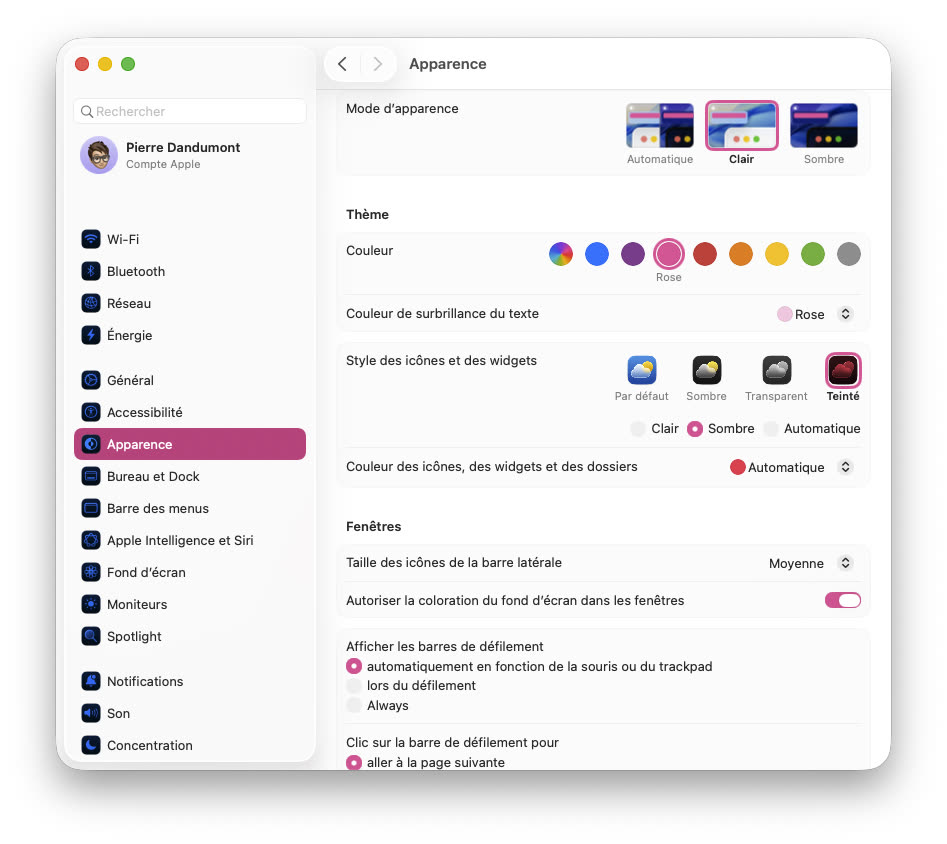Viewport: 947px width, 844px height.
Task: Click the Barre des menus icon
Action: point(91,508)
